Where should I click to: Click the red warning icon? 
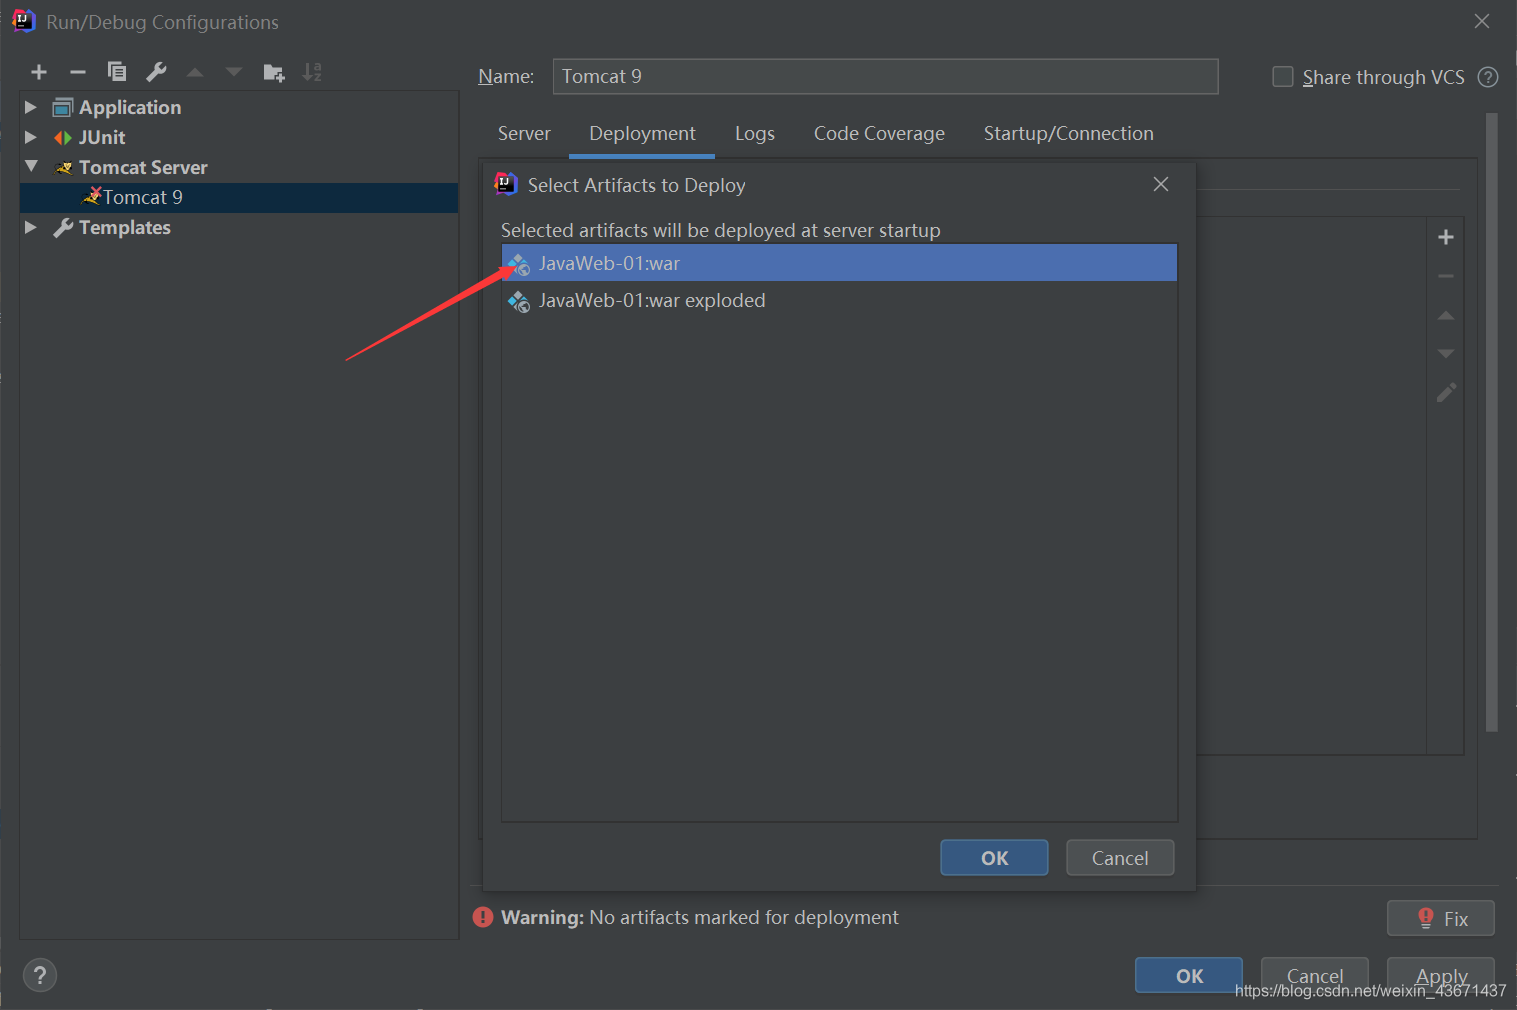(483, 917)
